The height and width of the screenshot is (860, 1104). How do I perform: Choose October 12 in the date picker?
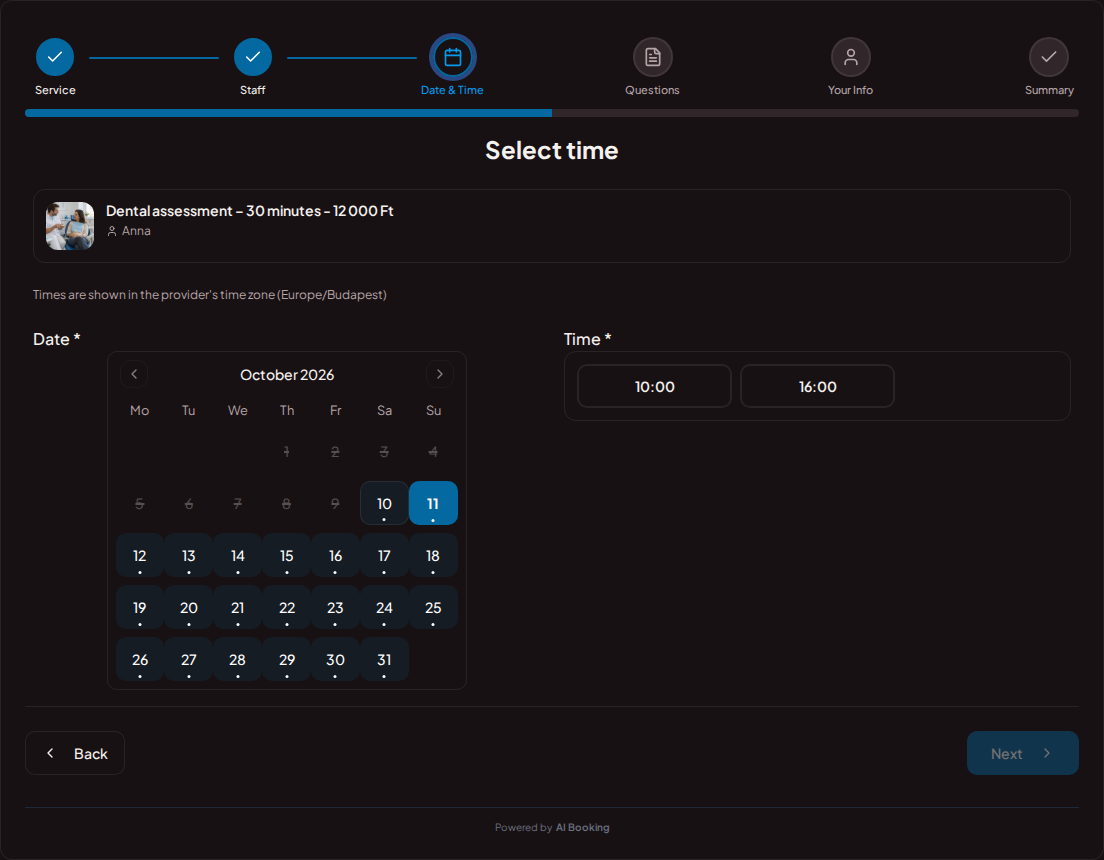click(139, 555)
